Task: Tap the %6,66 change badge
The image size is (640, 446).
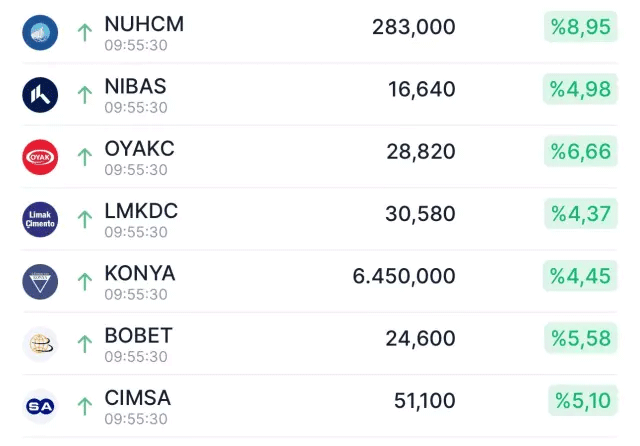Action: tap(580, 152)
